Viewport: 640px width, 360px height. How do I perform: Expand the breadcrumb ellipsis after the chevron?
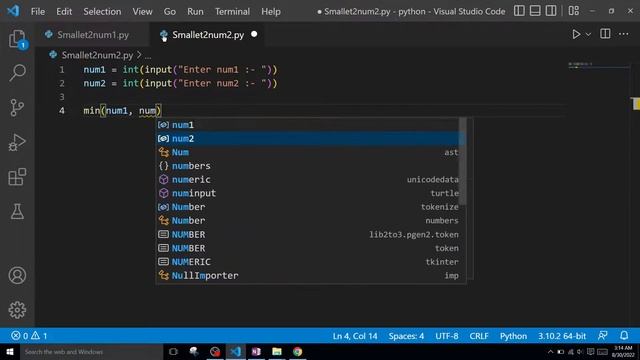tap(148, 56)
